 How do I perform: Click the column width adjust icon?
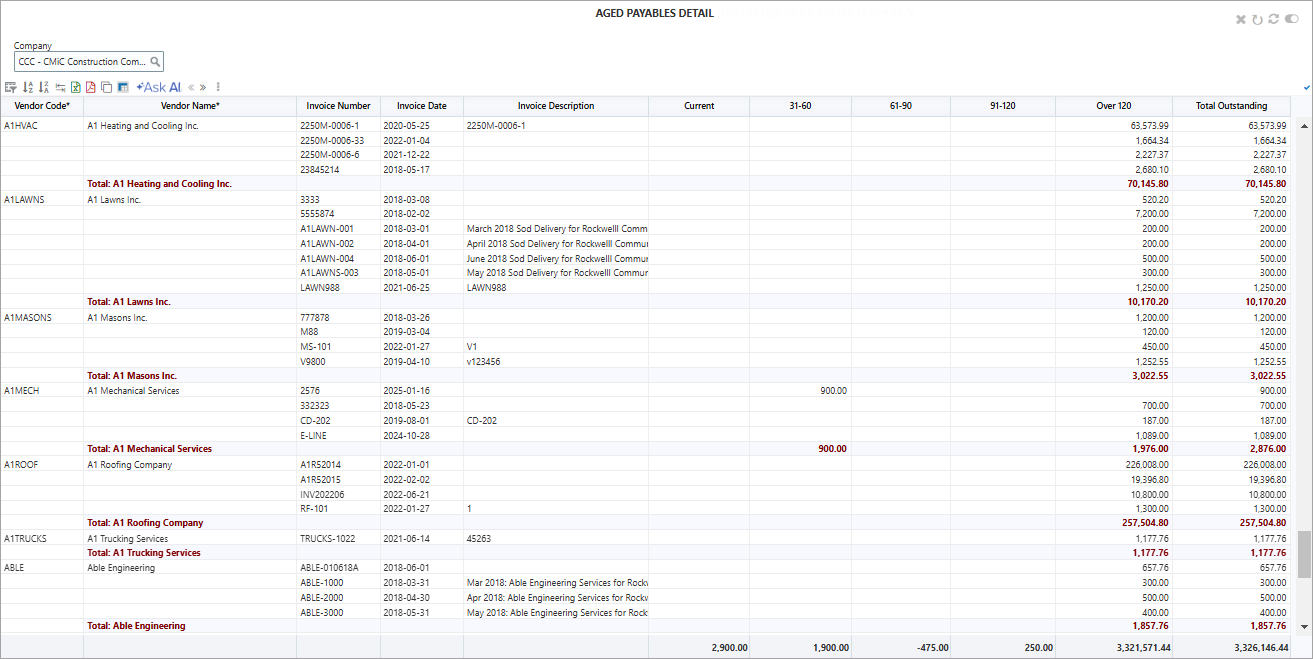pyautogui.click(x=60, y=87)
